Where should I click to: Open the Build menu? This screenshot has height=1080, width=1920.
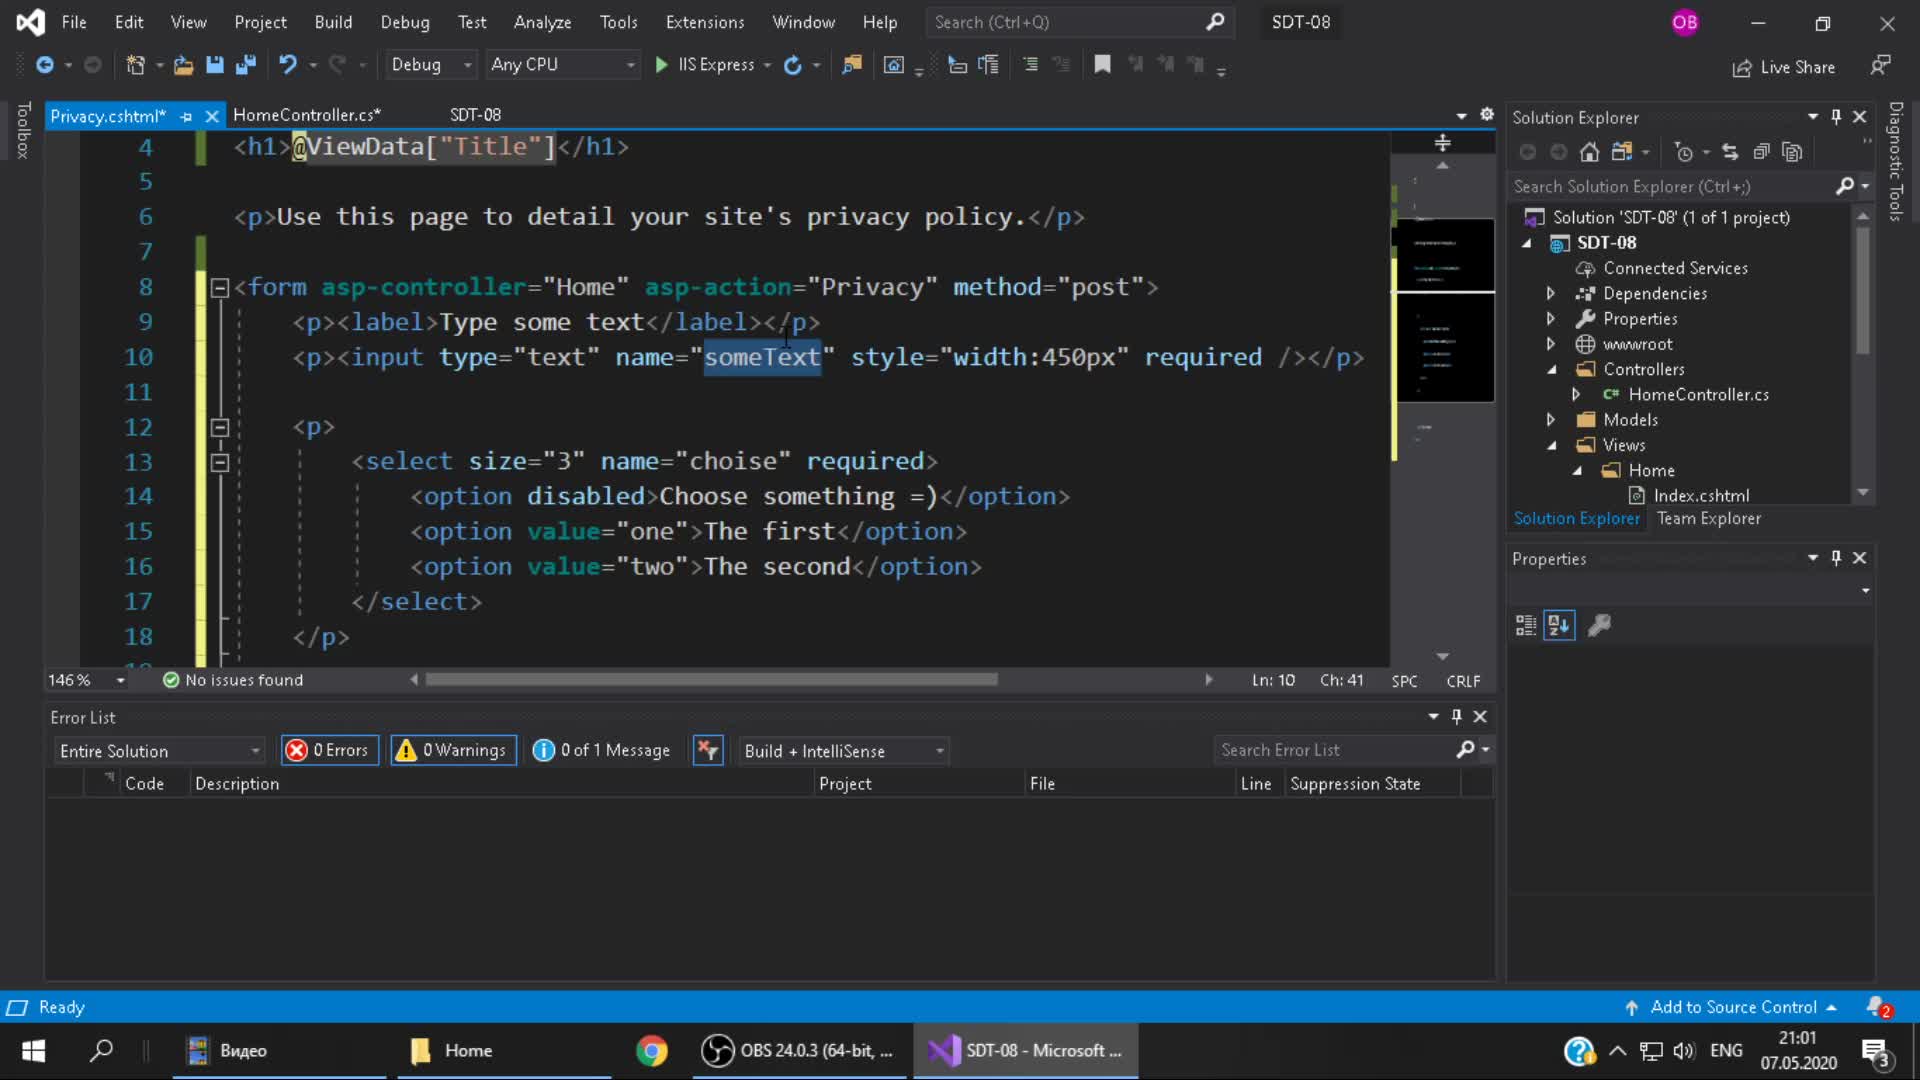coord(333,22)
